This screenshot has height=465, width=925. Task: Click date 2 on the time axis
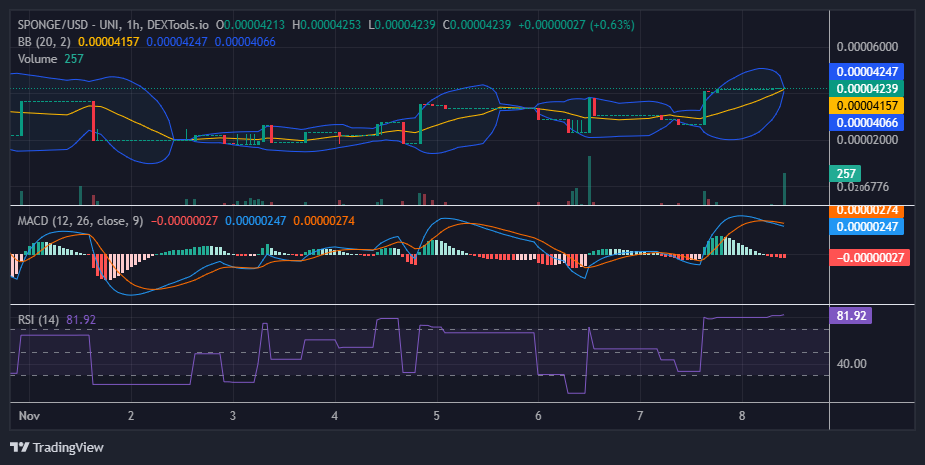click(131, 416)
